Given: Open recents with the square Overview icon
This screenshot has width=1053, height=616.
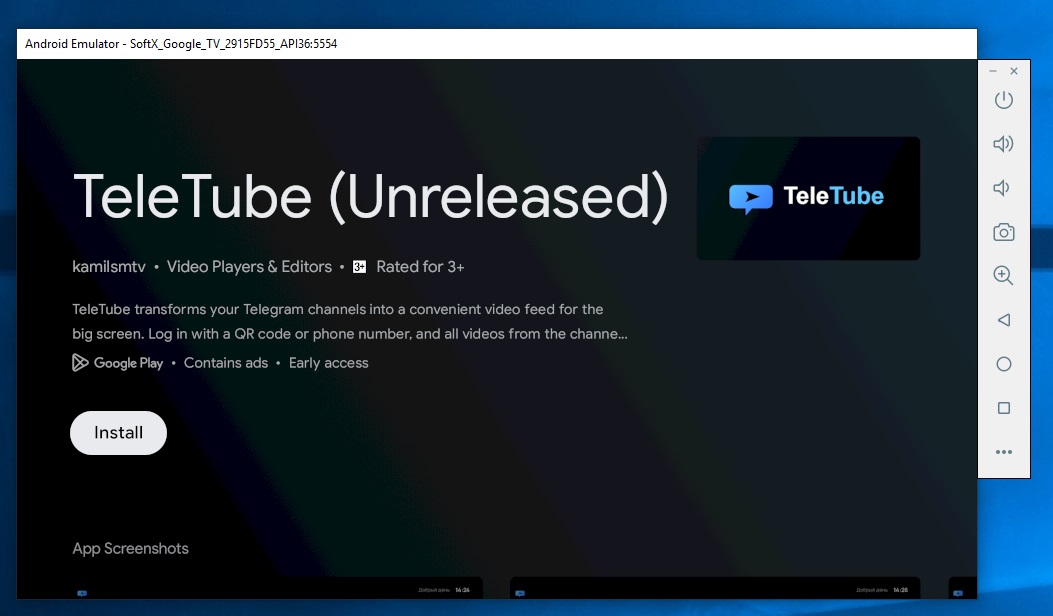Looking at the screenshot, I should (x=1003, y=408).
